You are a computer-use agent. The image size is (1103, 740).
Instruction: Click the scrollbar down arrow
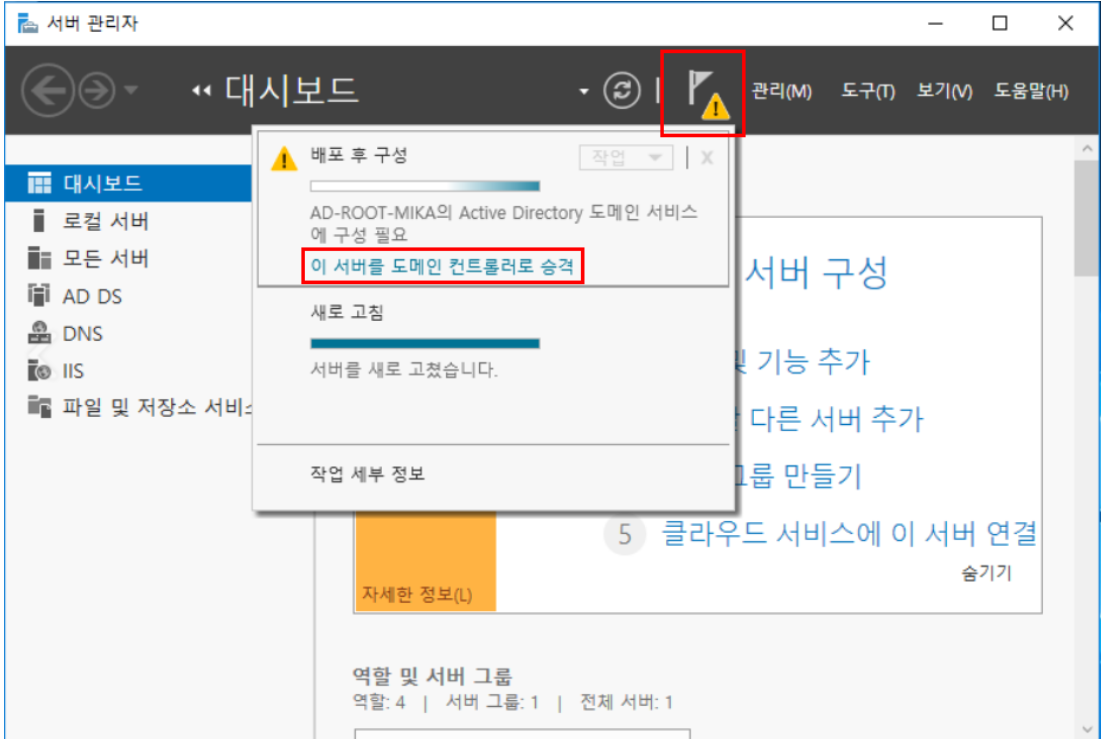pos(1087,729)
